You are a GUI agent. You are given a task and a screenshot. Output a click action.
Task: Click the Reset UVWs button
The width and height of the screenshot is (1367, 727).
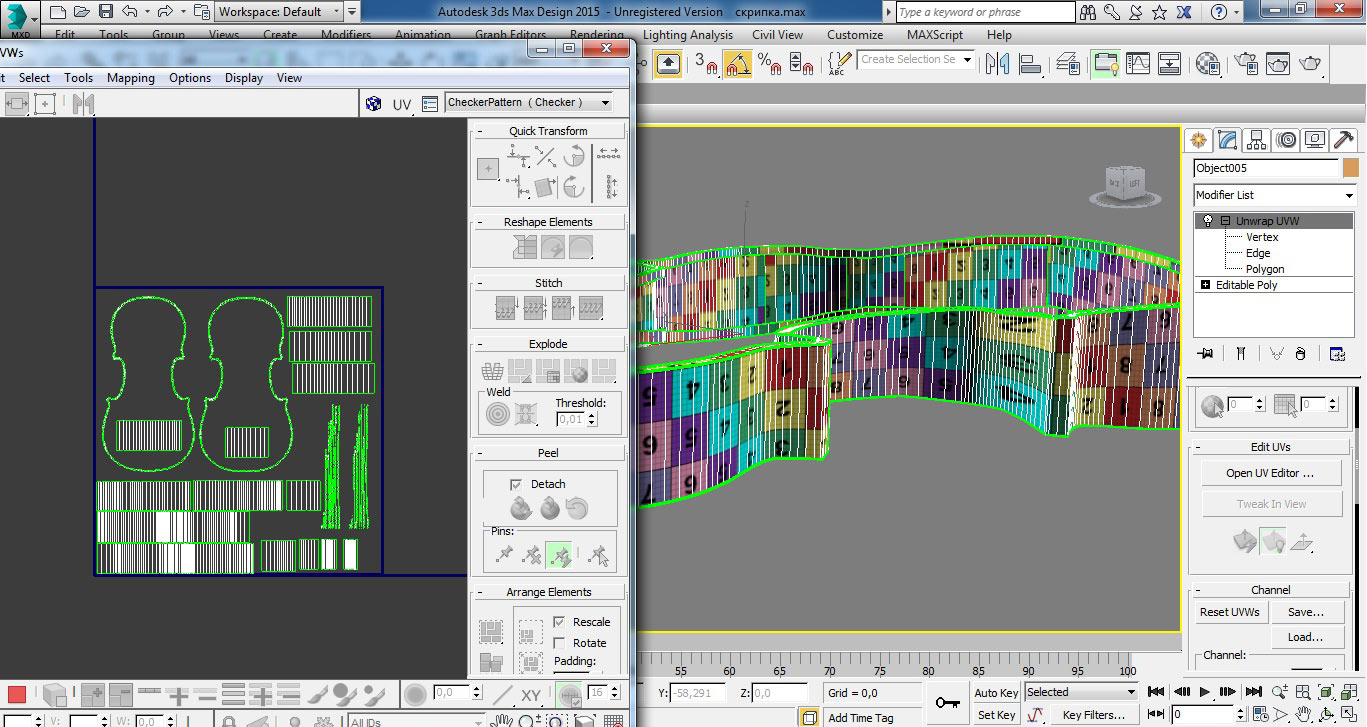[1230, 612]
